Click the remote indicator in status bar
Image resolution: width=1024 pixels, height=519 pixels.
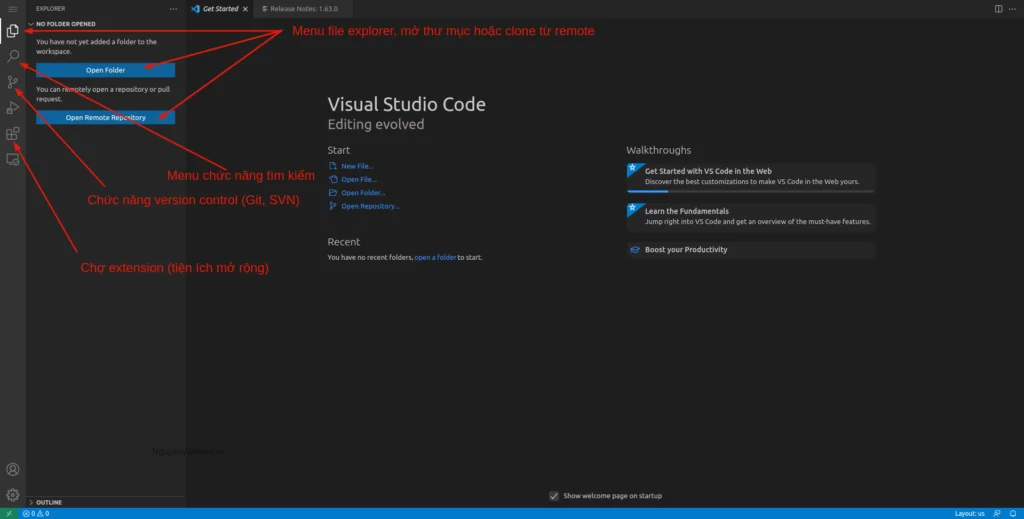tap(9, 514)
